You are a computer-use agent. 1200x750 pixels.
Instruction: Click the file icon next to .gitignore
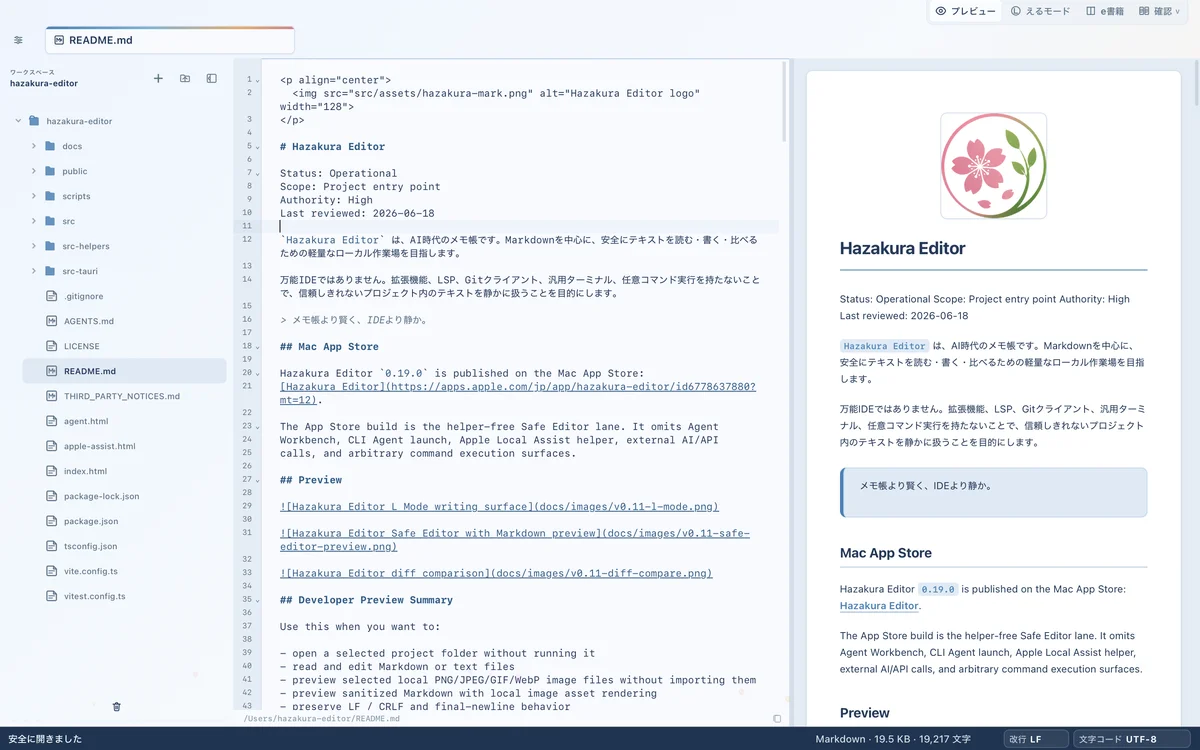point(53,296)
